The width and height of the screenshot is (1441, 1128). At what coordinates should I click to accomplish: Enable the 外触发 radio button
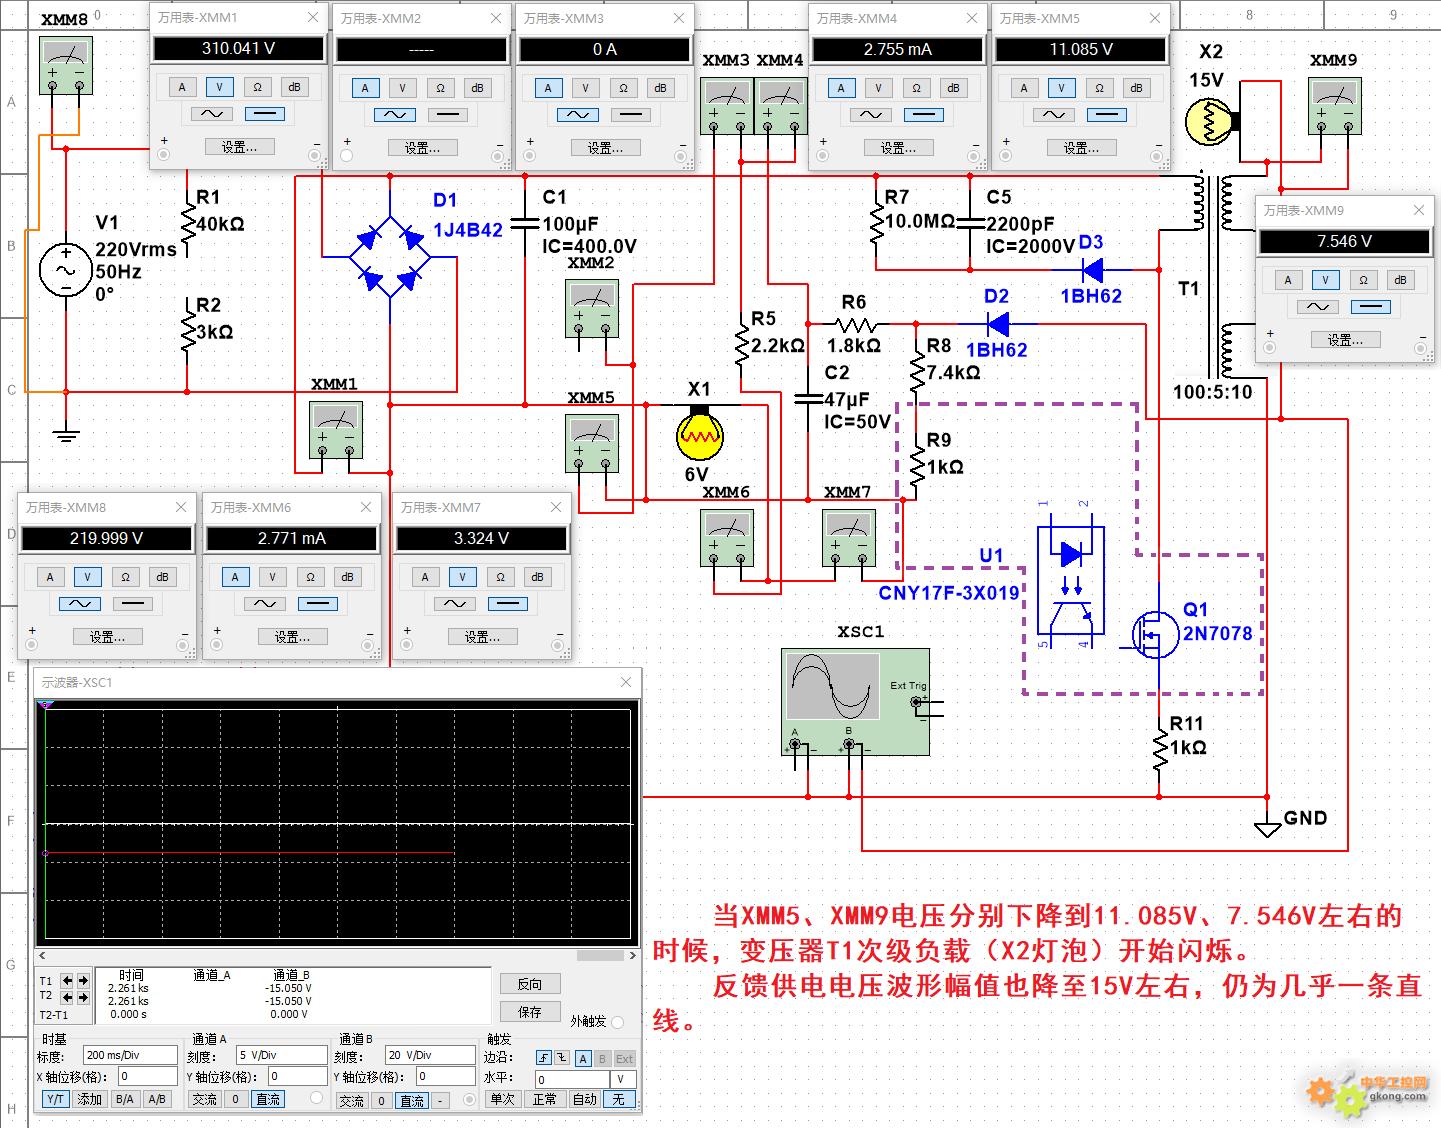point(617,1021)
